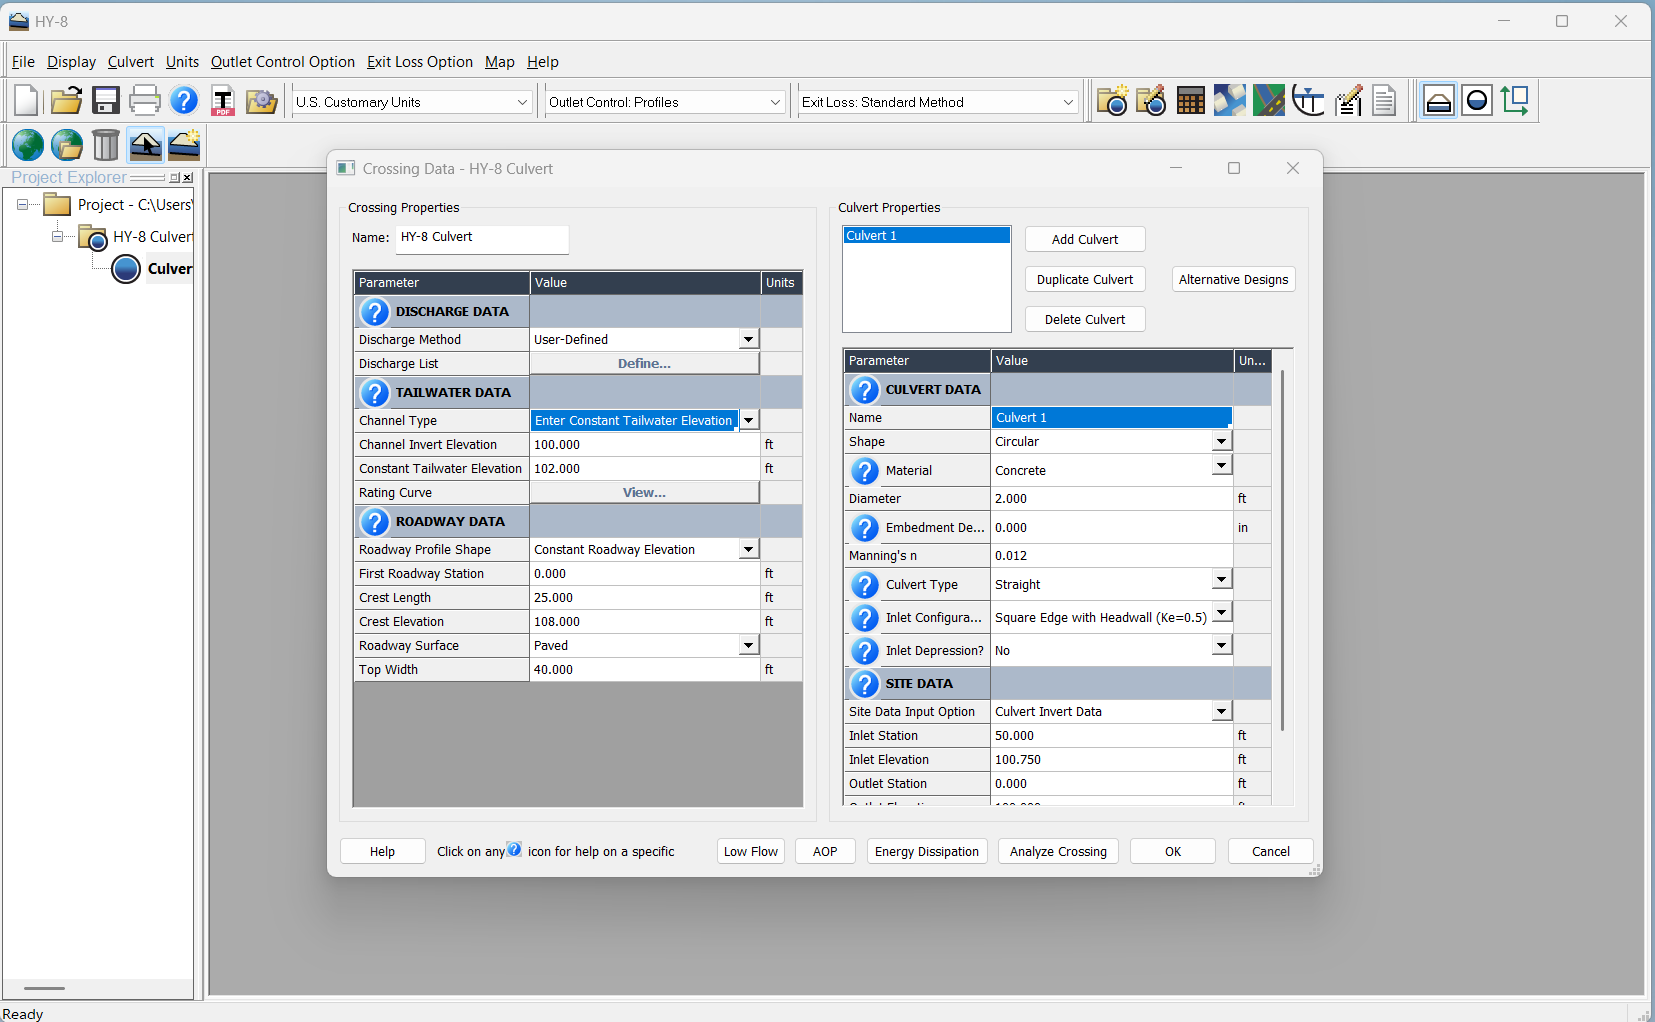
Task: Click the gray document report icon
Action: click(1385, 101)
